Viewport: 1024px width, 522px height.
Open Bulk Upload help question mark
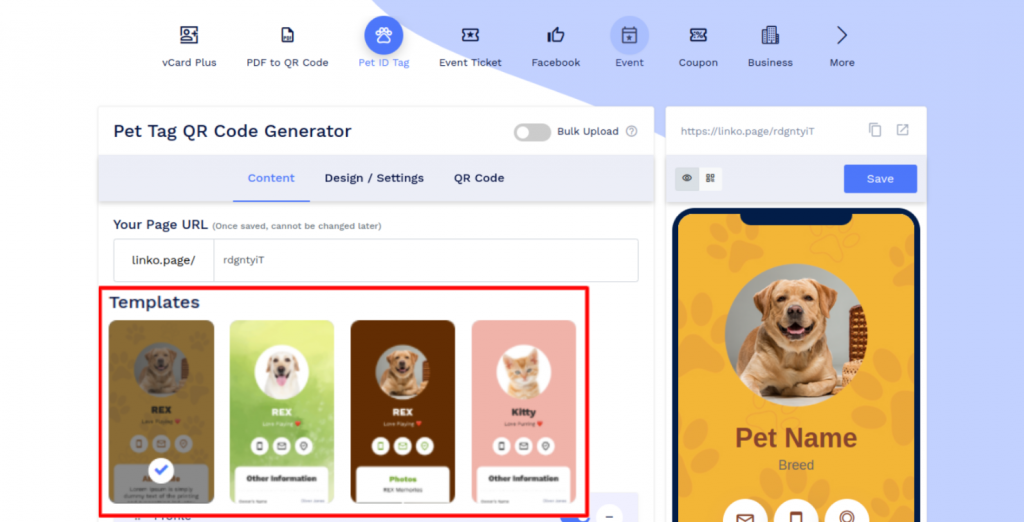point(632,131)
